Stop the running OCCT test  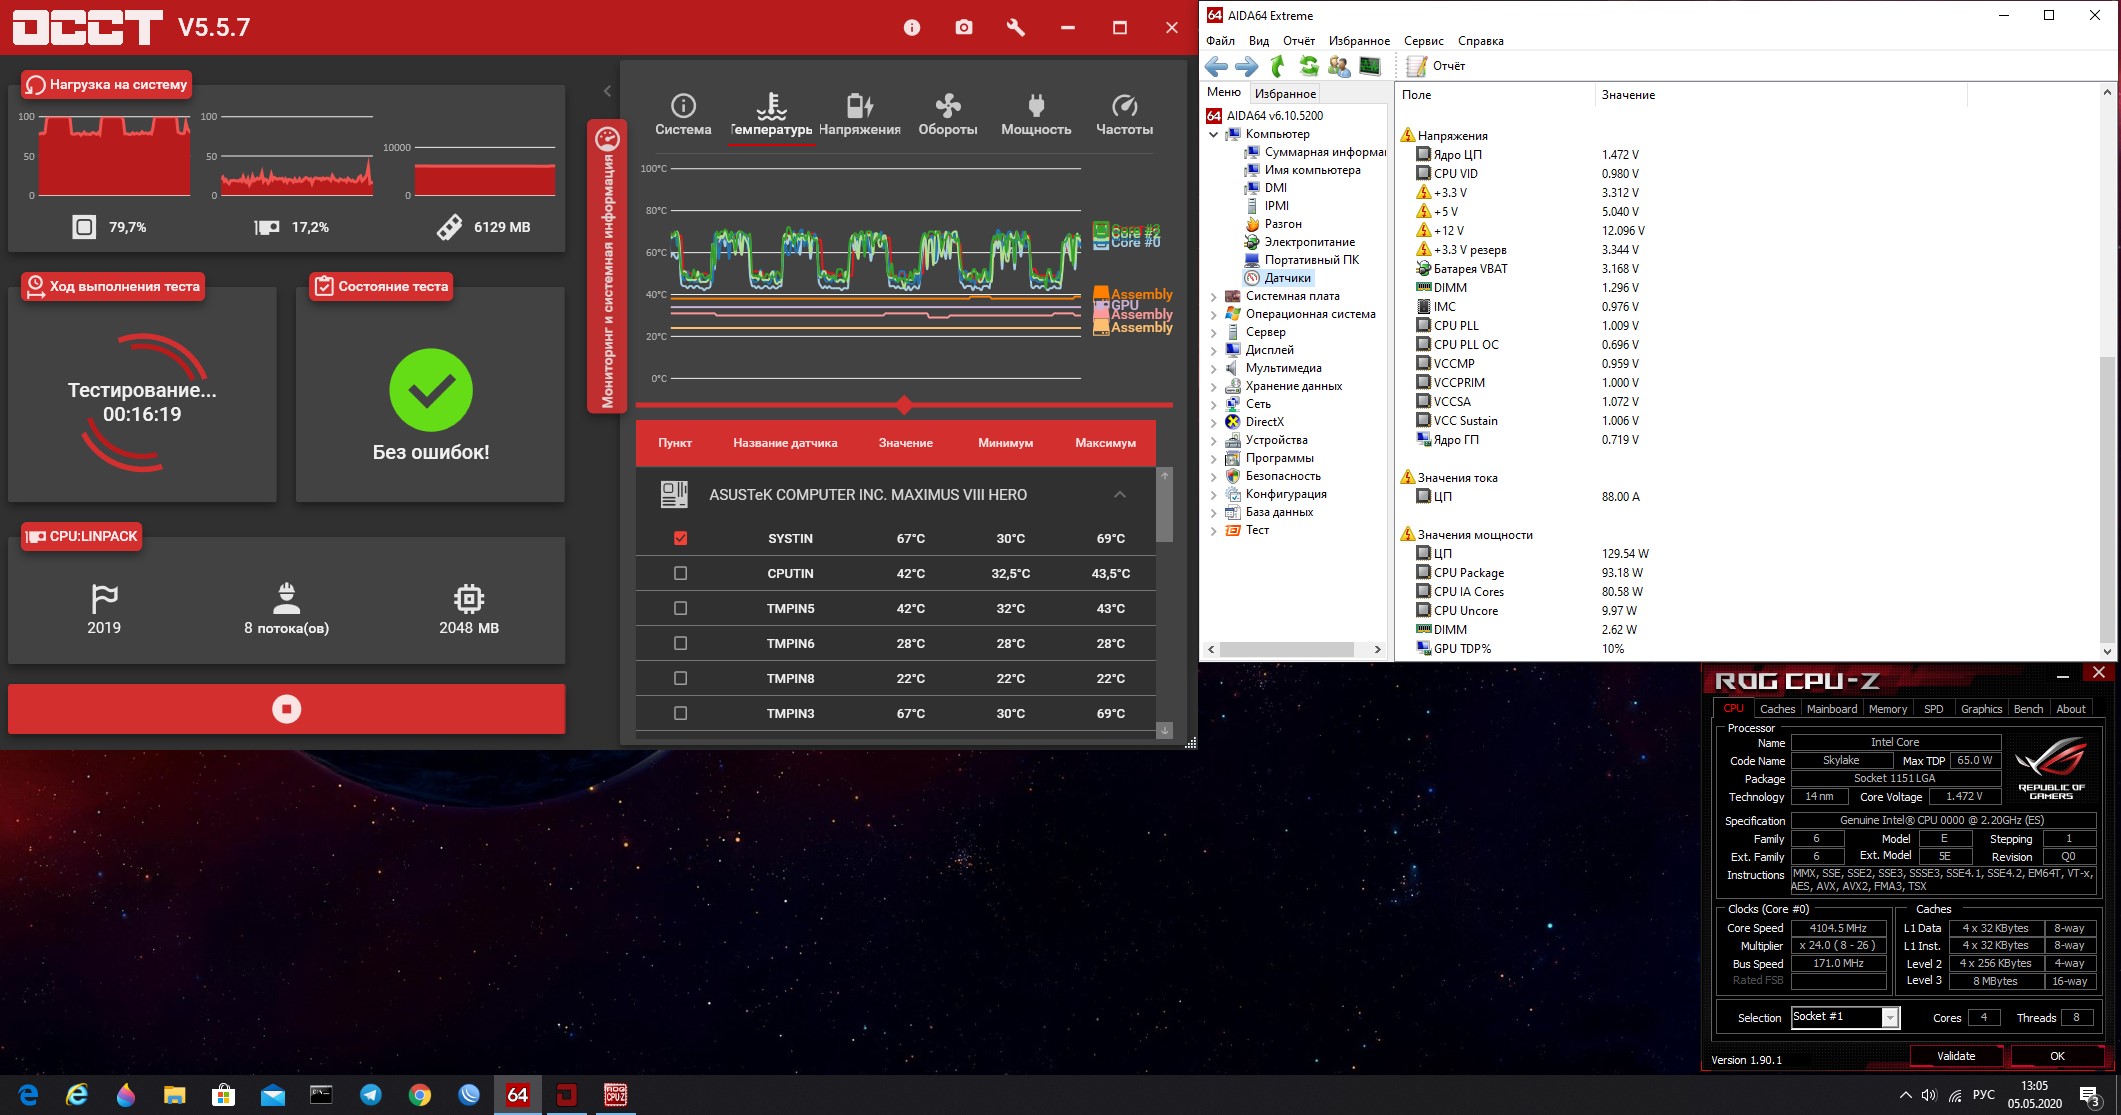pos(286,709)
